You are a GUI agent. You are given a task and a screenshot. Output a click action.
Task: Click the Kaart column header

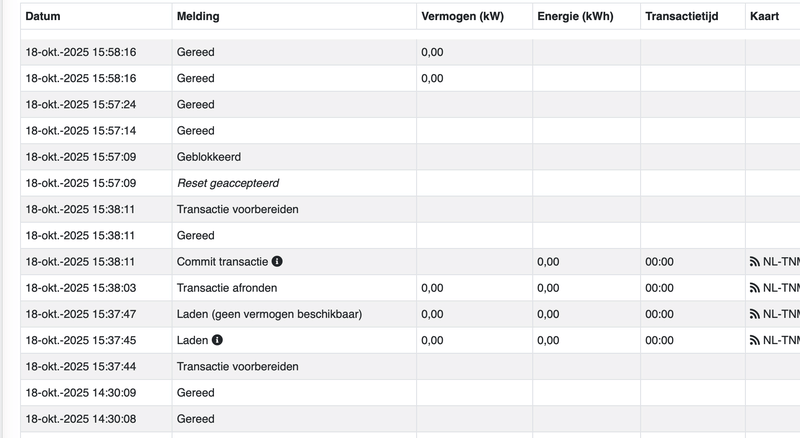click(x=764, y=17)
